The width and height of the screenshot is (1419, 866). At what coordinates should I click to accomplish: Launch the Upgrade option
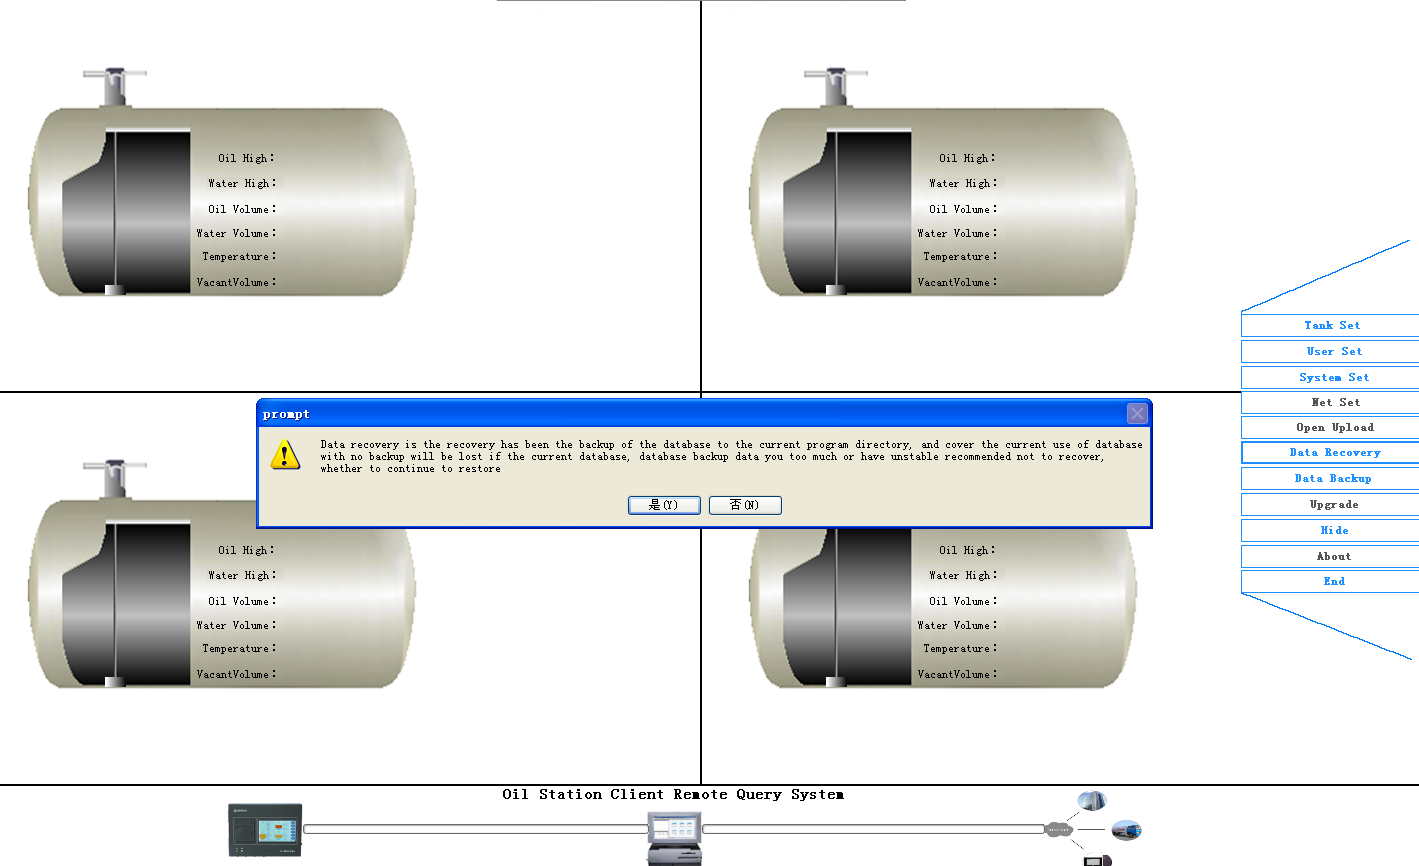pyautogui.click(x=1331, y=504)
